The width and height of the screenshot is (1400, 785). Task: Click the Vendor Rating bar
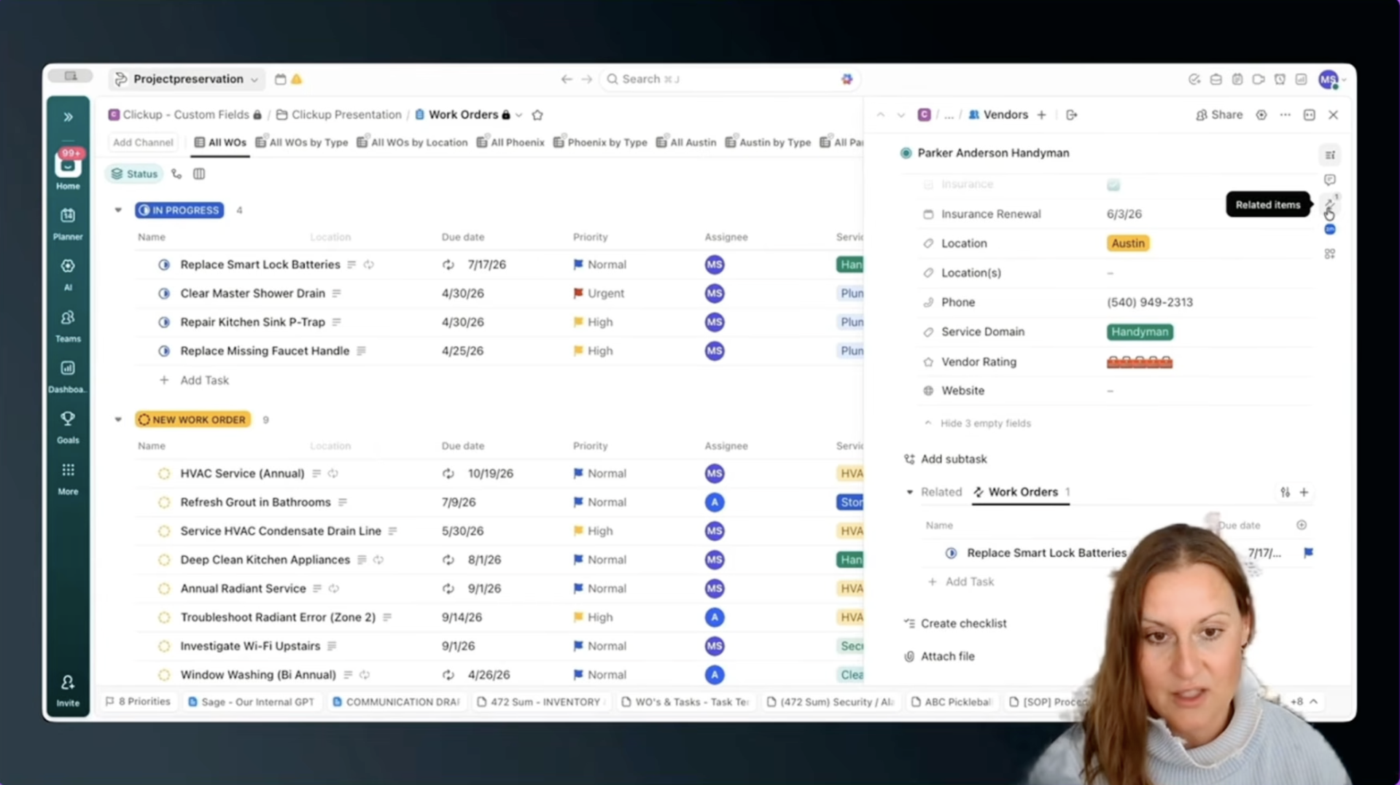(x=1139, y=361)
